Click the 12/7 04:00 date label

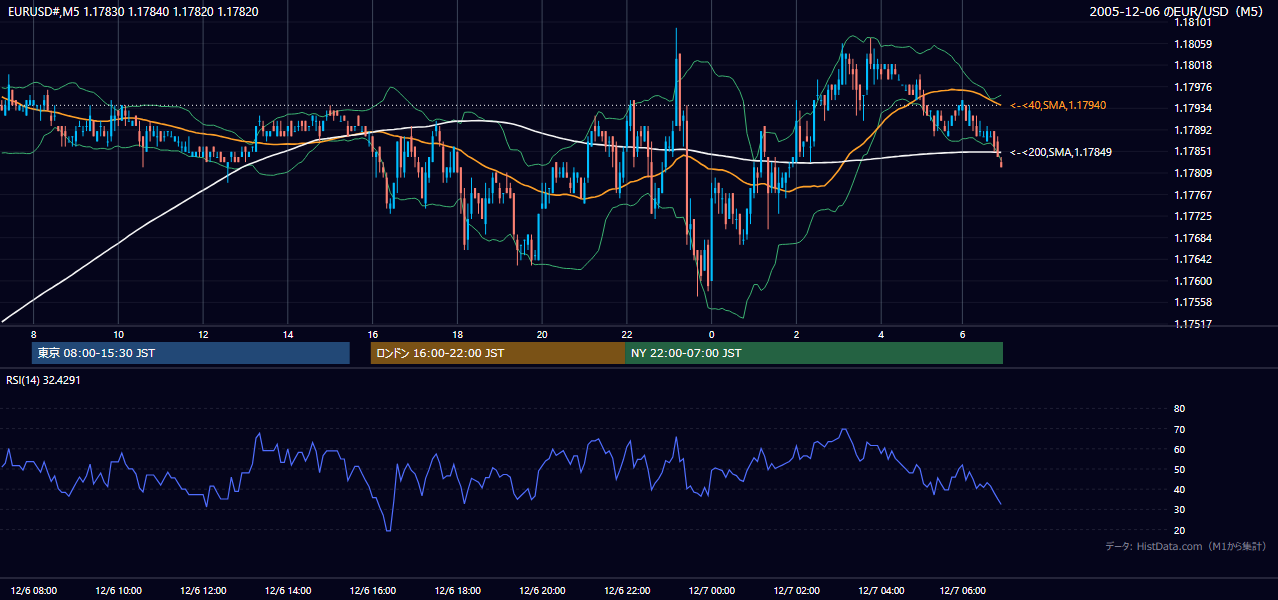(x=882, y=591)
